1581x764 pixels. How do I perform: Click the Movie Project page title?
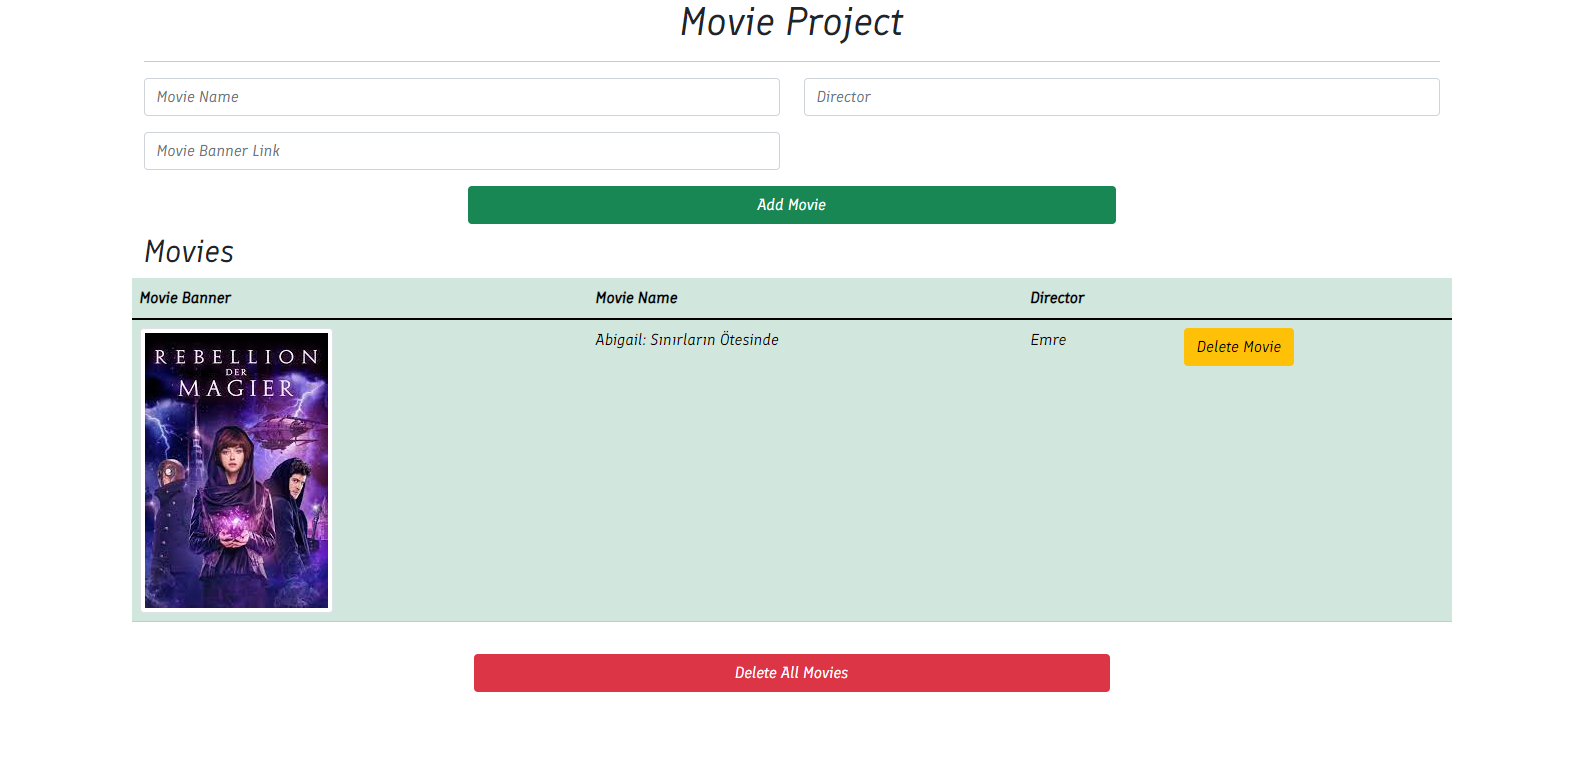pyautogui.click(x=791, y=22)
